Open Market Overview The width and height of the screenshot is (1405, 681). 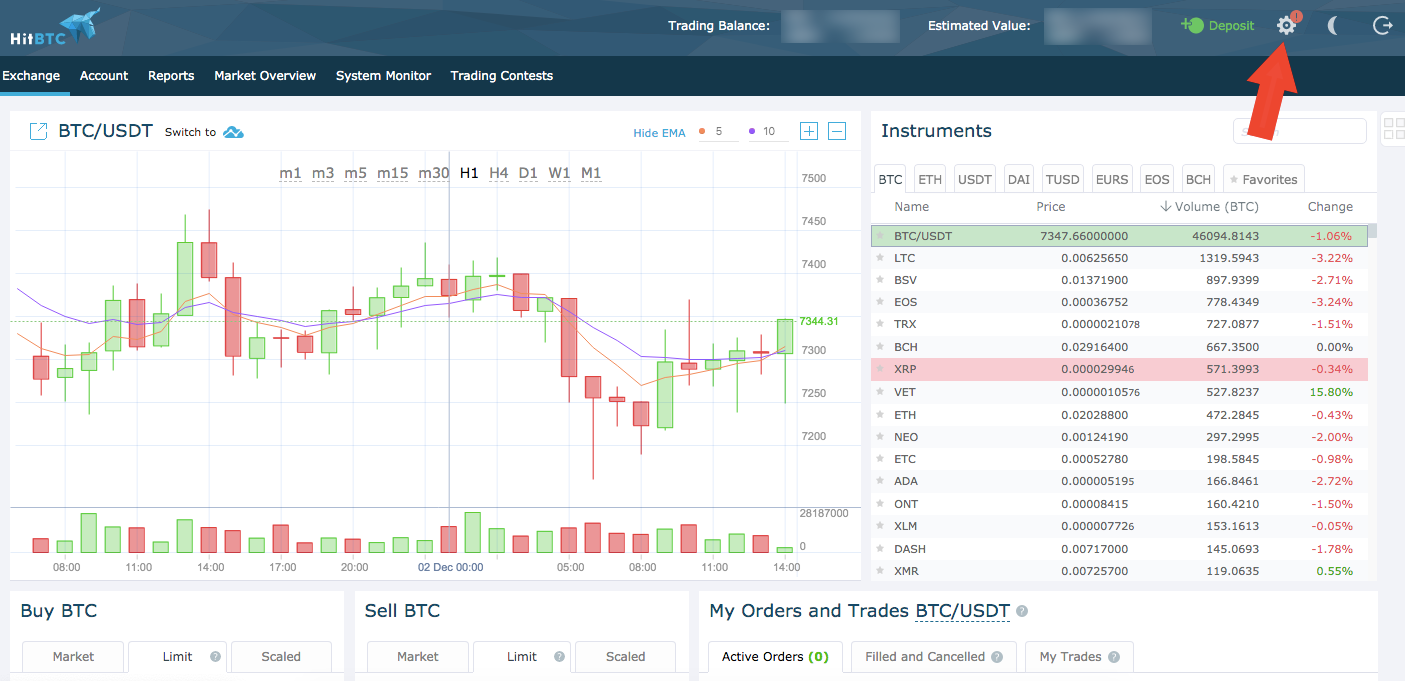[265, 76]
